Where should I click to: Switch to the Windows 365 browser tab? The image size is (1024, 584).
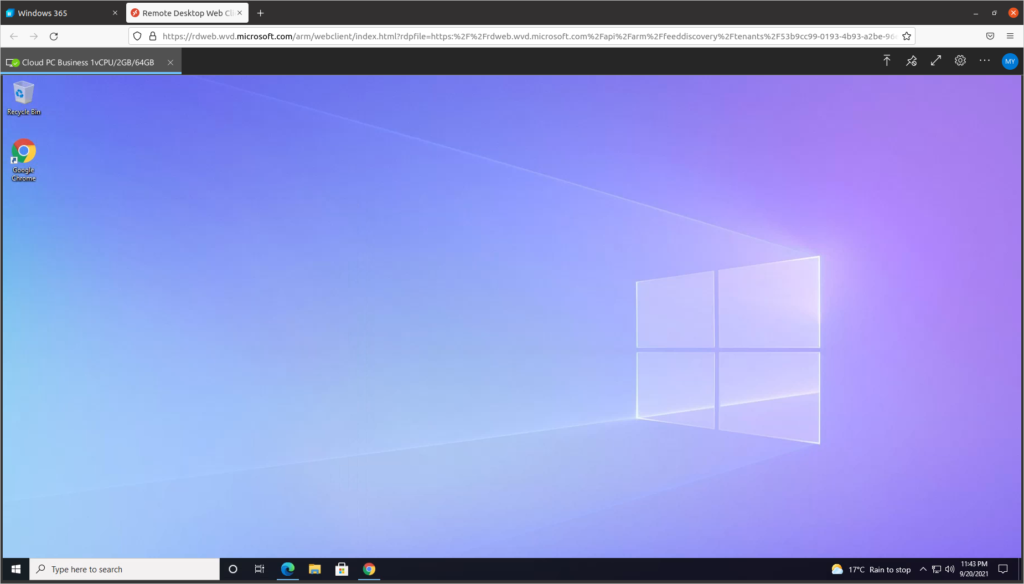pos(61,13)
